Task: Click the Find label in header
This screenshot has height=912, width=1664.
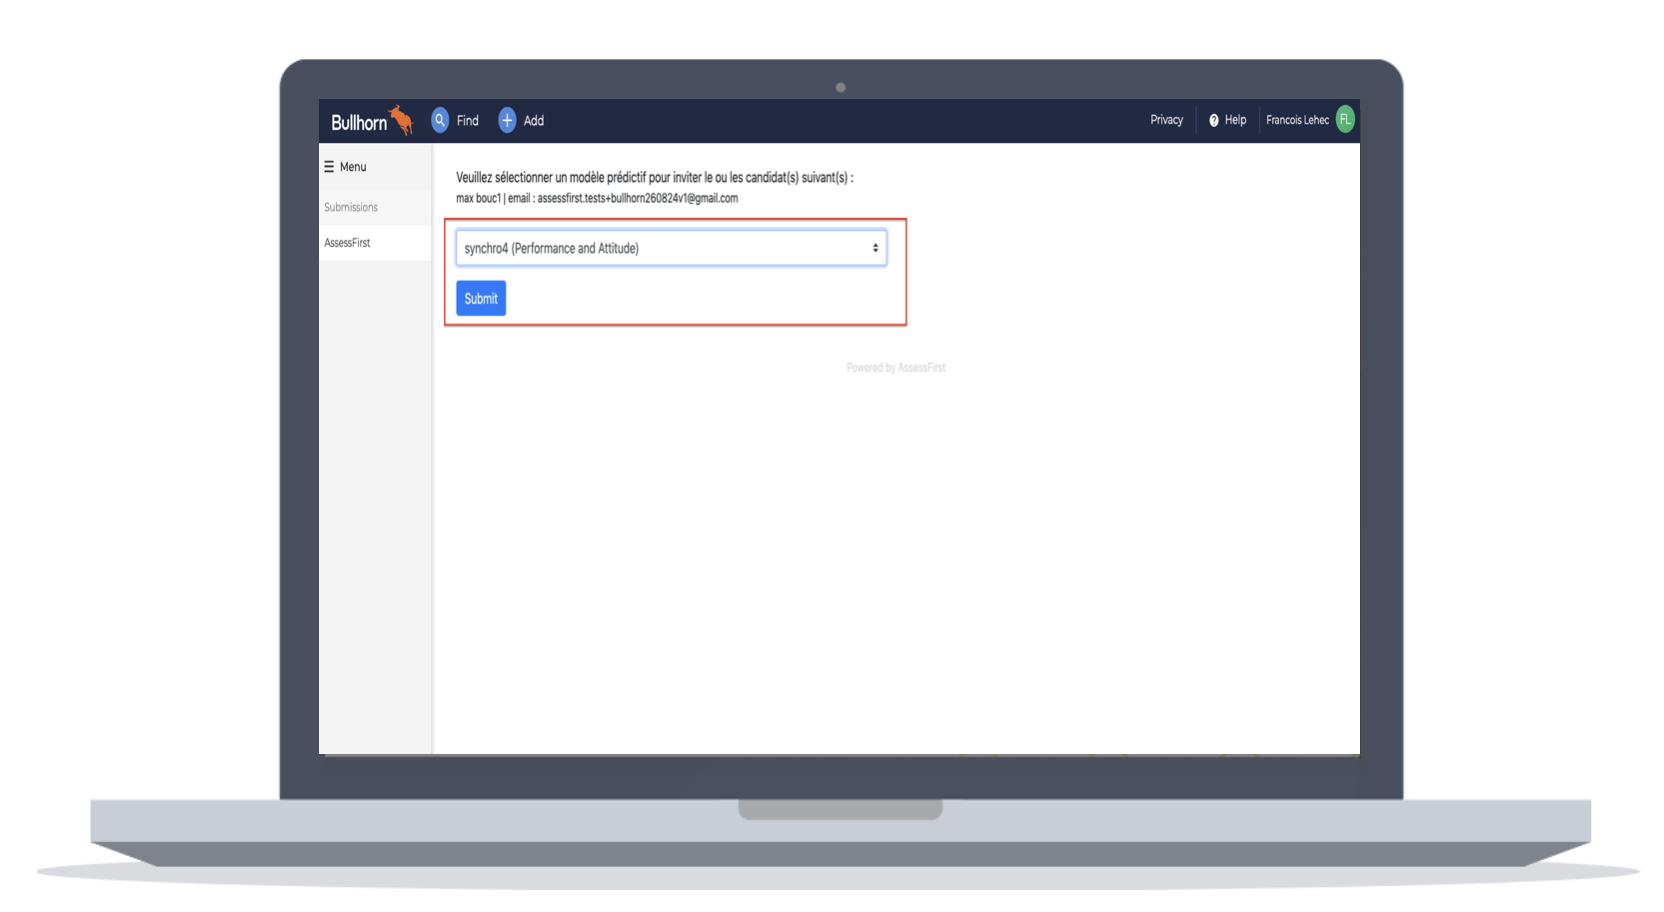Action: [467, 121]
